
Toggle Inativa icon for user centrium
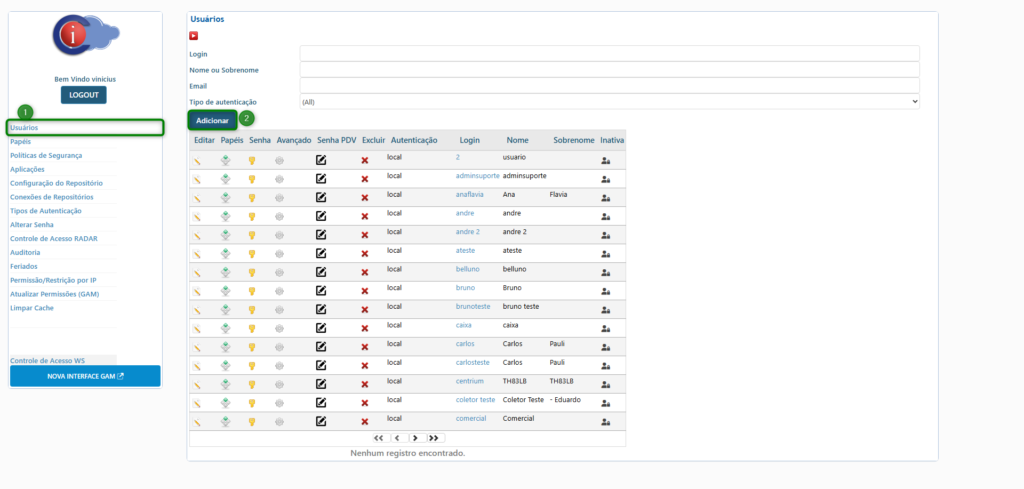click(605, 385)
